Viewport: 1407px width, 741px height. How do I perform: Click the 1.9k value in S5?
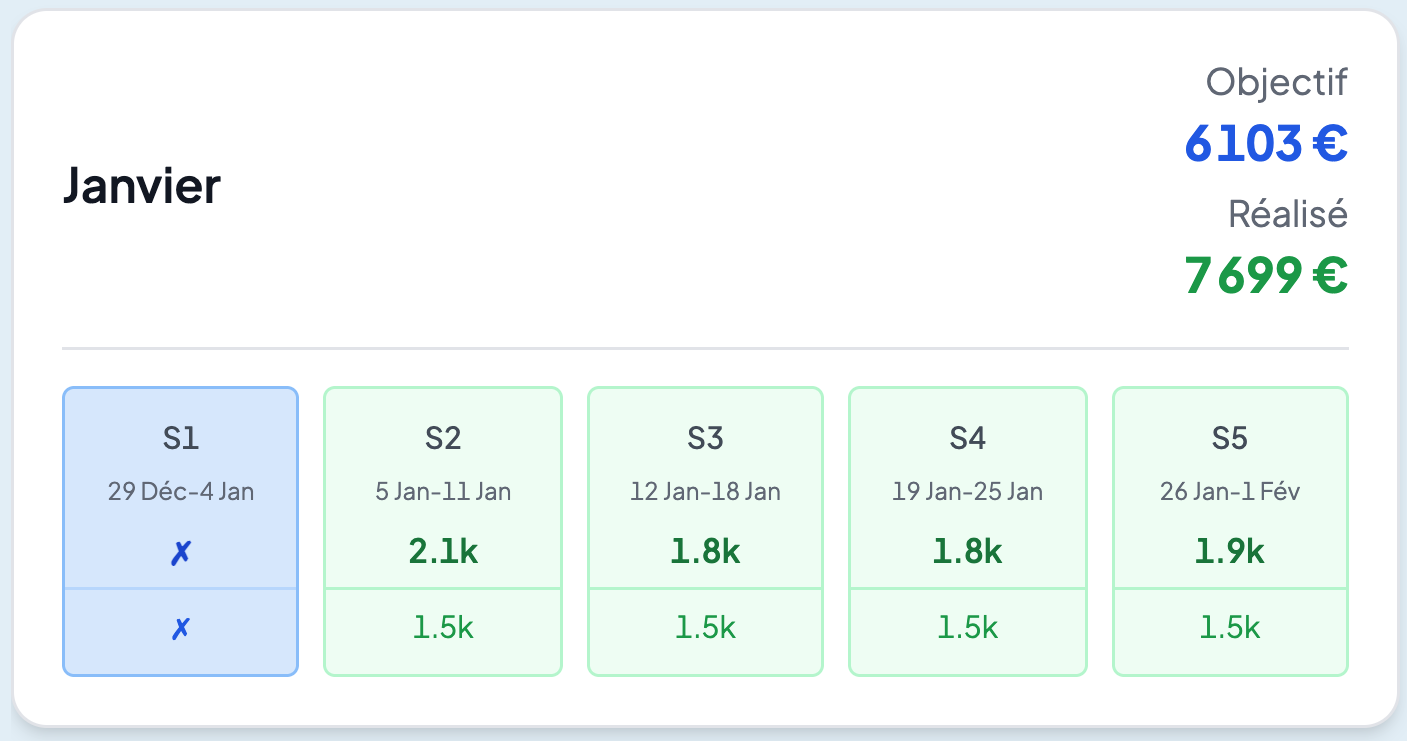tap(1230, 552)
